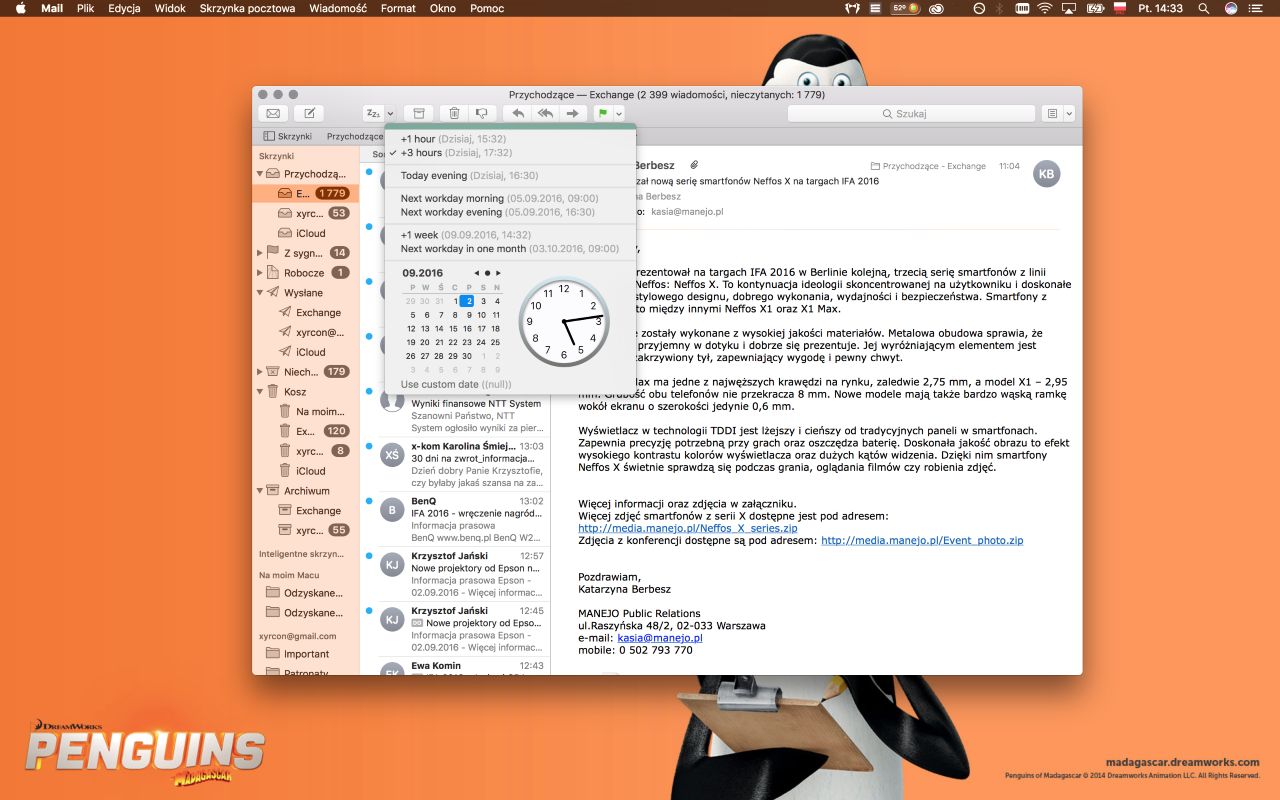Select Next workday evening option
1280x800 pixels.
tap(510, 212)
